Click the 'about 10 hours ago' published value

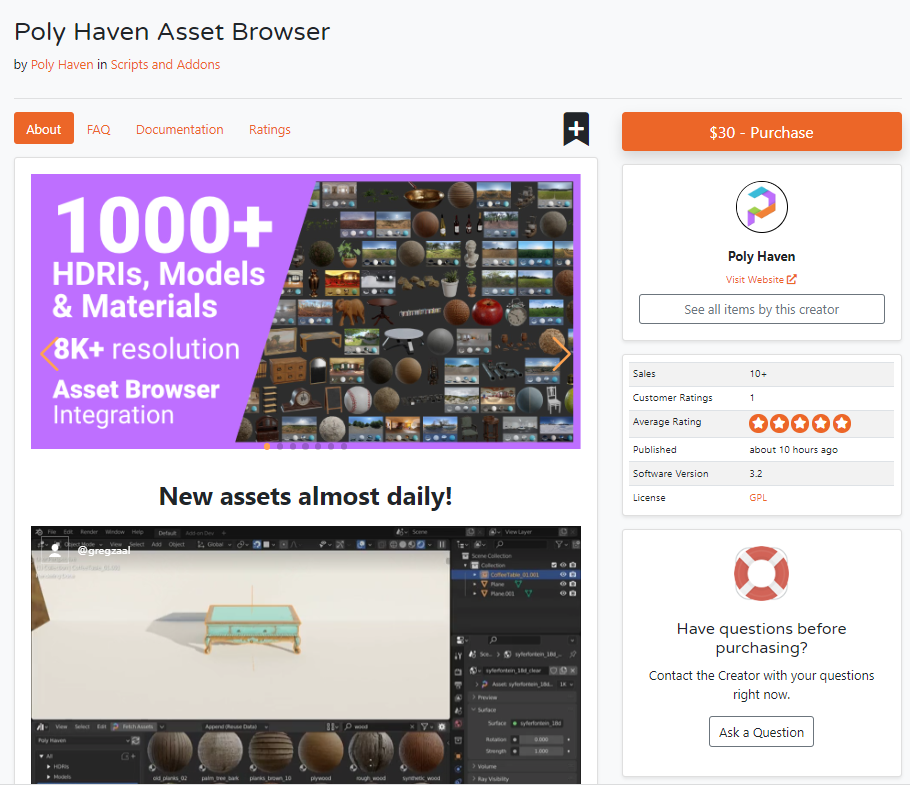coord(793,450)
